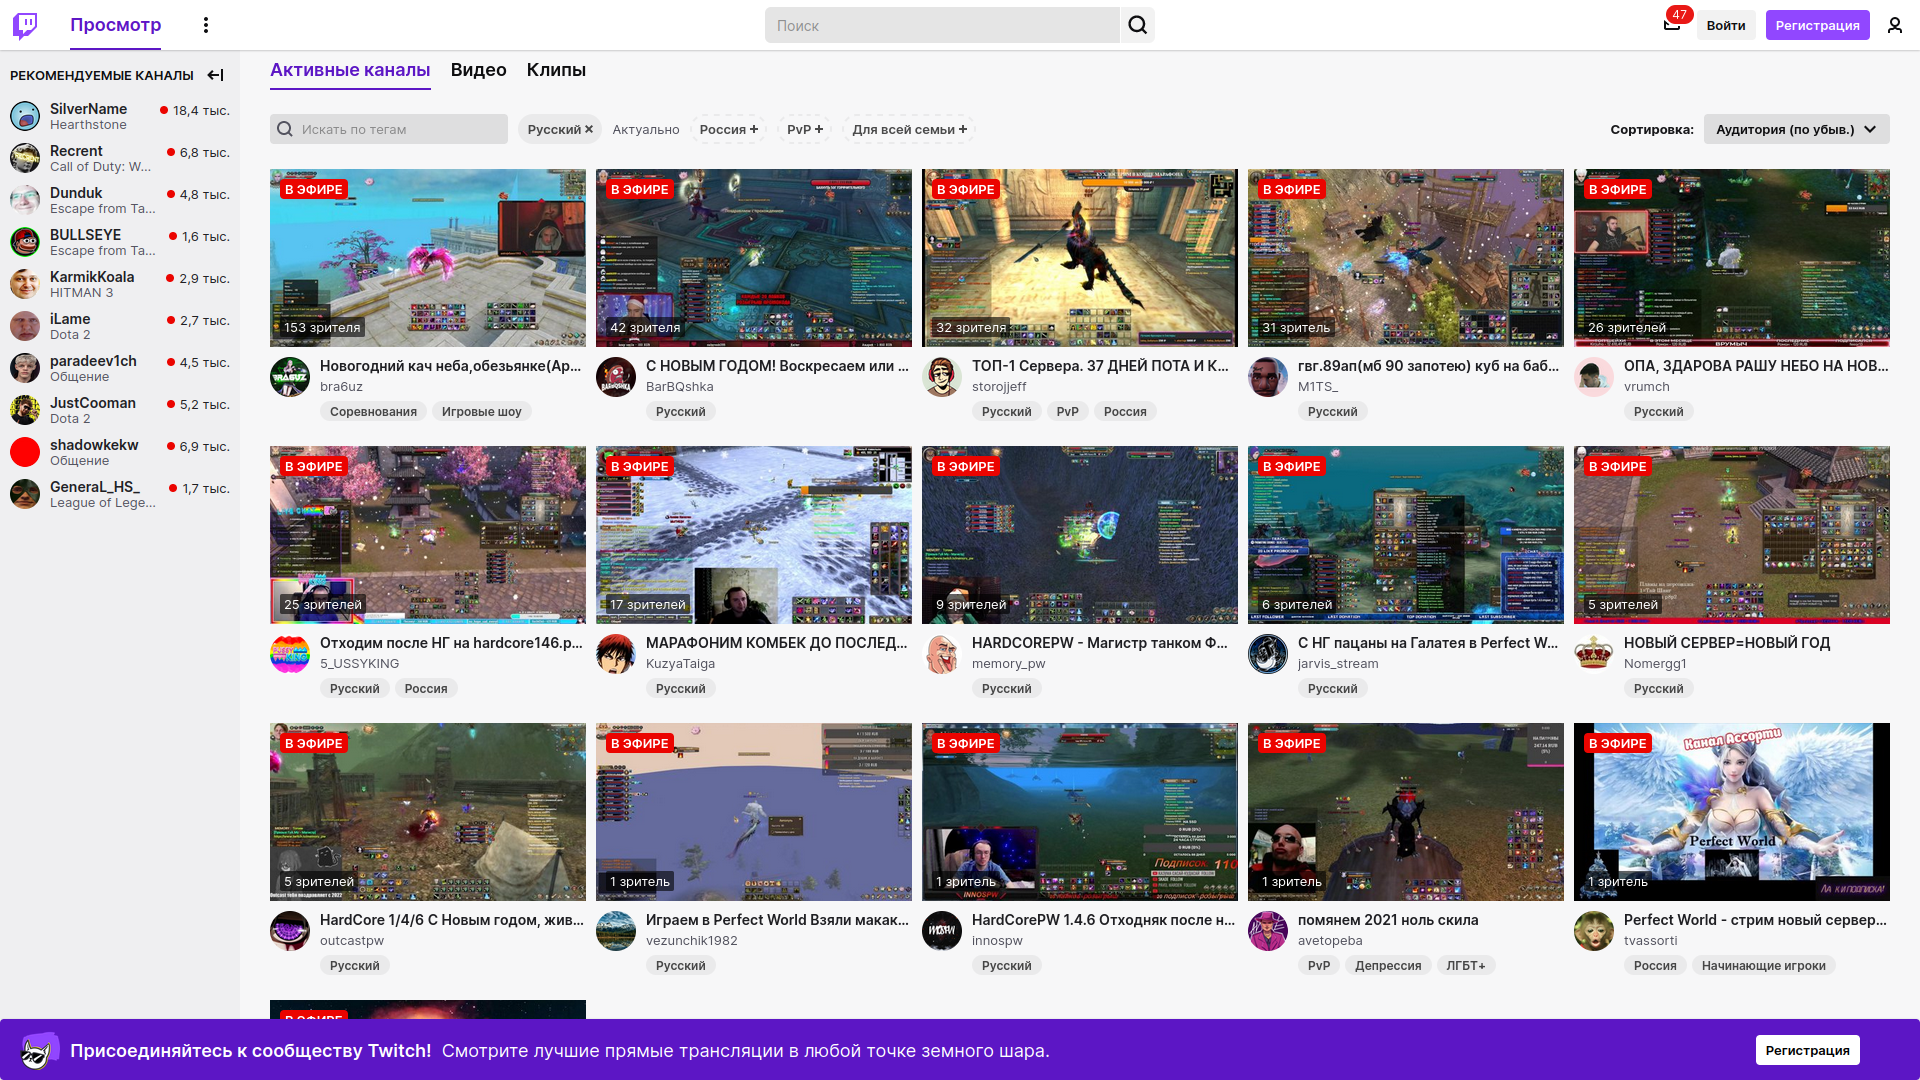This screenshot has width=1920, height=1080.
Task: Switch to Видео tab
Action: click(x=478, y=70)
